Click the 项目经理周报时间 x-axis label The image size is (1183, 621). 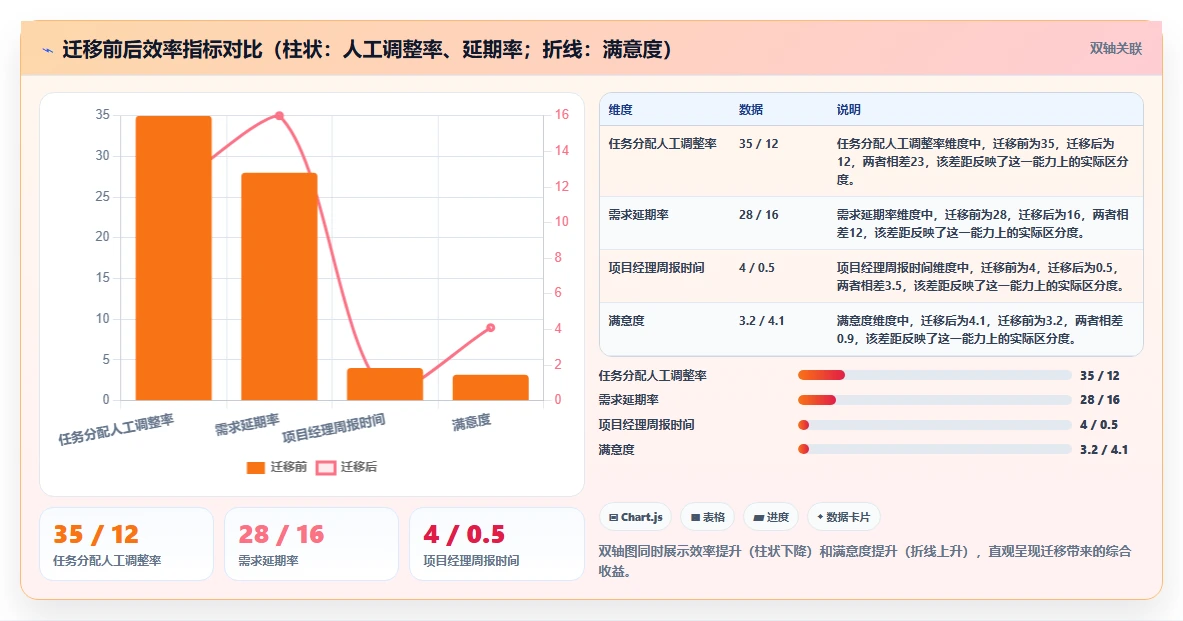[333, 428]
